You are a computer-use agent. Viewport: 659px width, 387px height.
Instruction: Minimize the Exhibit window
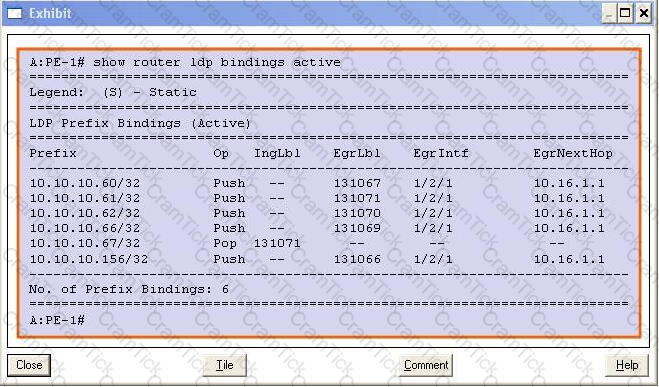[609, 13]
